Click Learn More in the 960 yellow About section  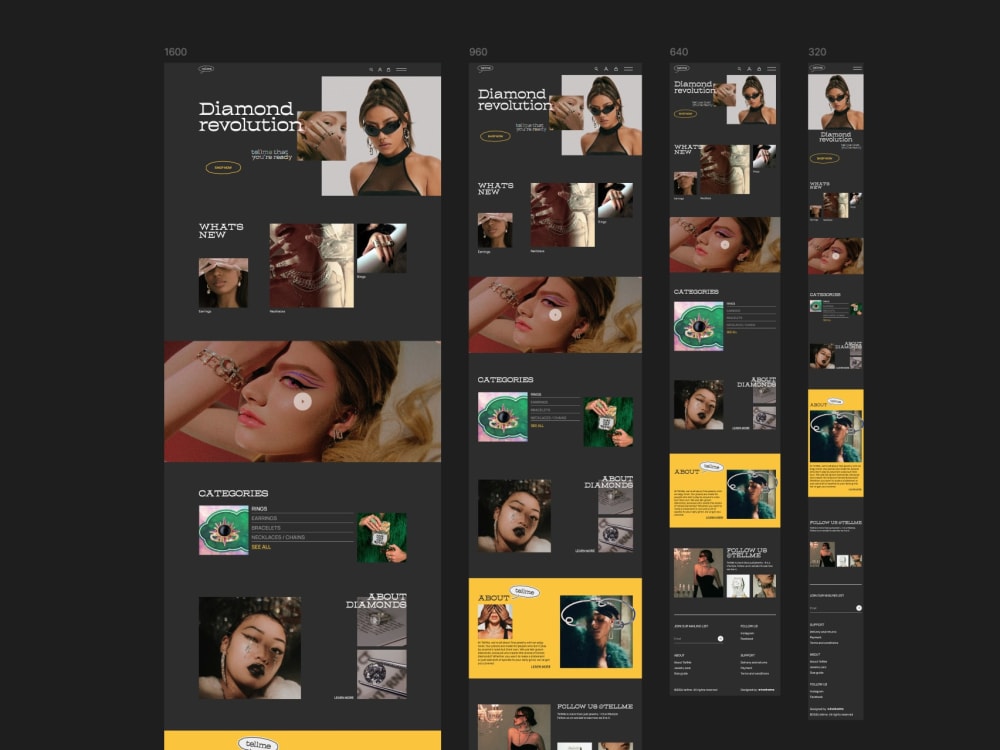pos(541,666)
